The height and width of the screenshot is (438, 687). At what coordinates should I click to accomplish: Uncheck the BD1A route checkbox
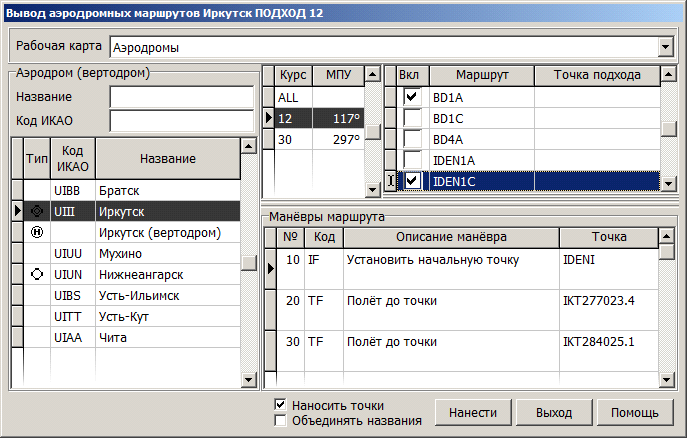[411, 98]
